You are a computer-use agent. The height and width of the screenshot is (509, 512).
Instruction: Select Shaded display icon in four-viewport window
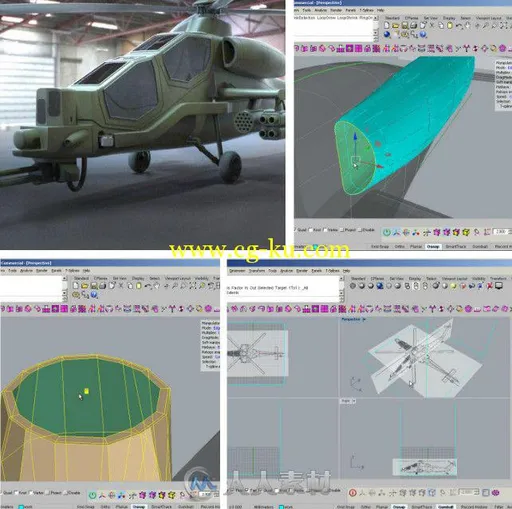point(362,286)
